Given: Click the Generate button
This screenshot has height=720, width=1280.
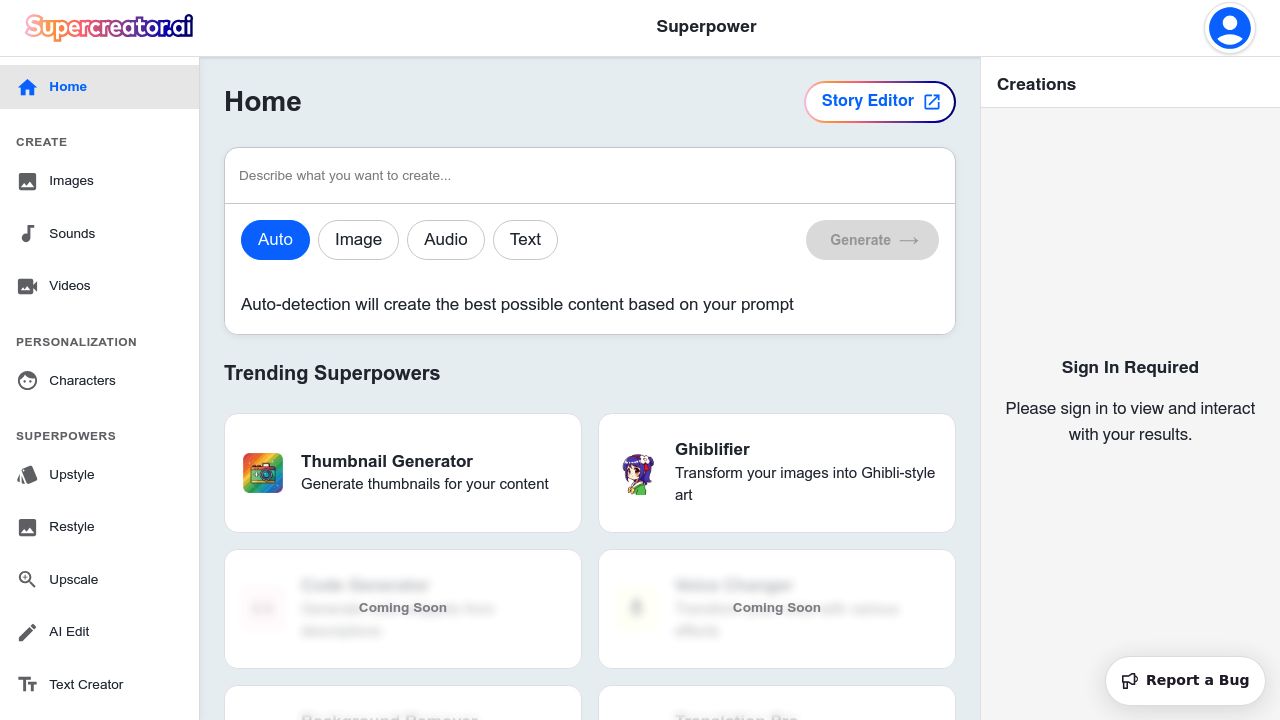Looking at the screenshot, I should pos(872,240).
